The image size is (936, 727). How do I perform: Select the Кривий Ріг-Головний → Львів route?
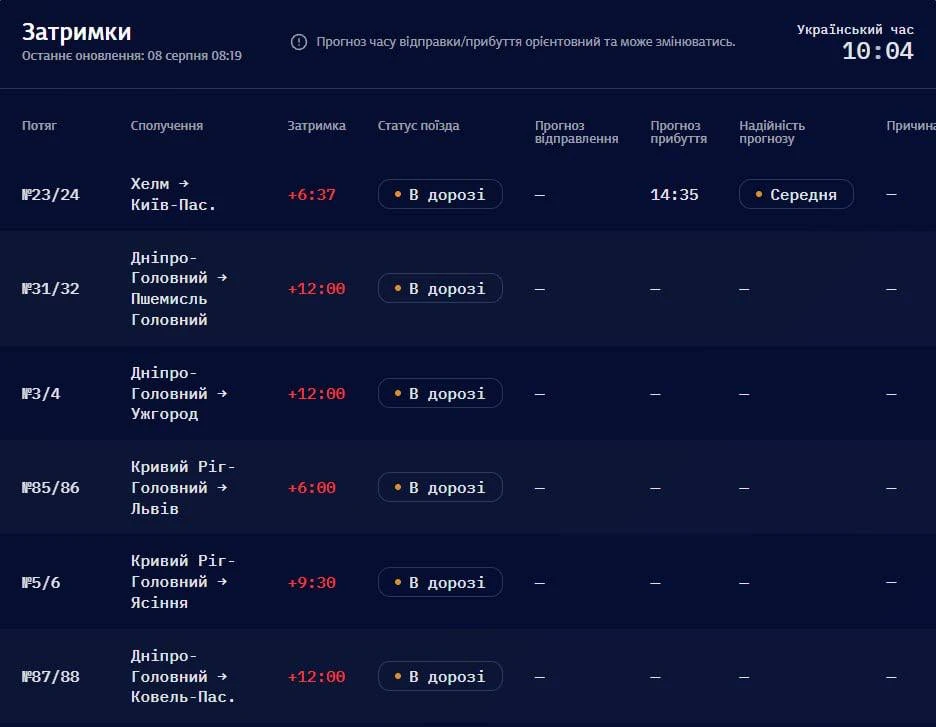[x=183, y=487]
